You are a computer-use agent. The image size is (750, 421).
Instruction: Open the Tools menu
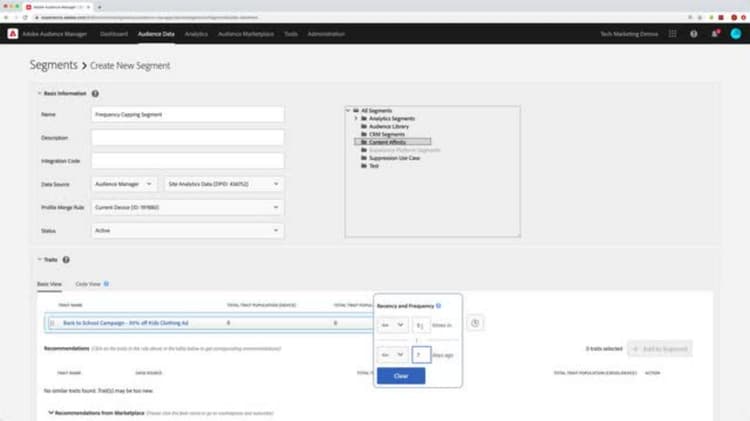point(290,34)
